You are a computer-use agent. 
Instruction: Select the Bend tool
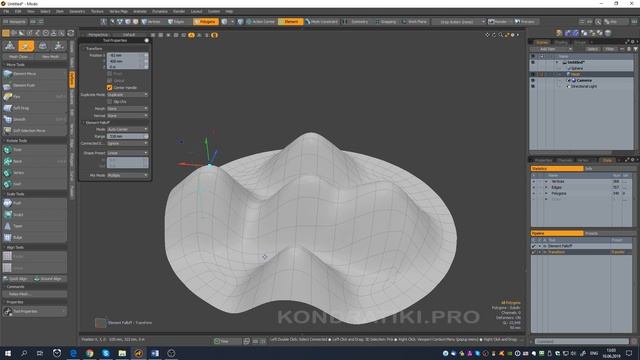(x=35, y=161)
